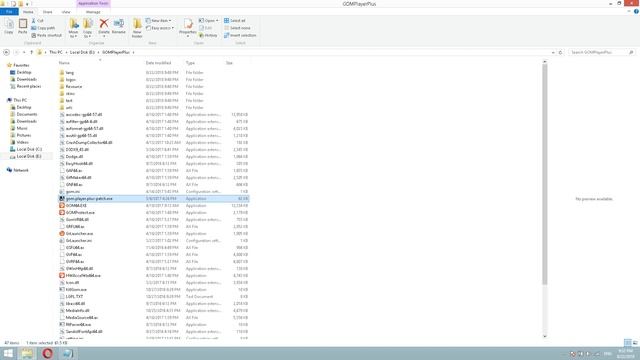Select Network in the navigation pane
Image resolution: width=640 pixels, height=360 pixels.
pyautogui.click(x=21, y=170)
